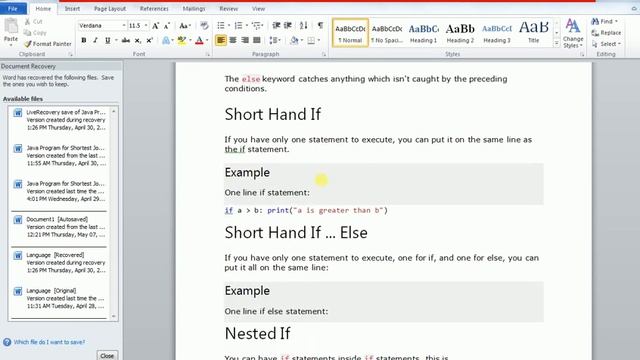This screenshot has height=360, width=640.
Task: Click the Paste icon in the Clipboard group
Action: (x=11, y=27)
